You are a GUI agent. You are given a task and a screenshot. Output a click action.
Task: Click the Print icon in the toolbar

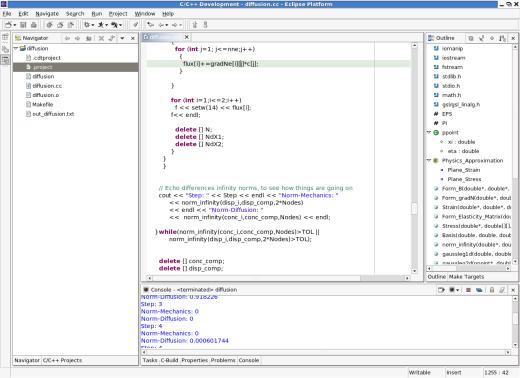pos(34,25)
